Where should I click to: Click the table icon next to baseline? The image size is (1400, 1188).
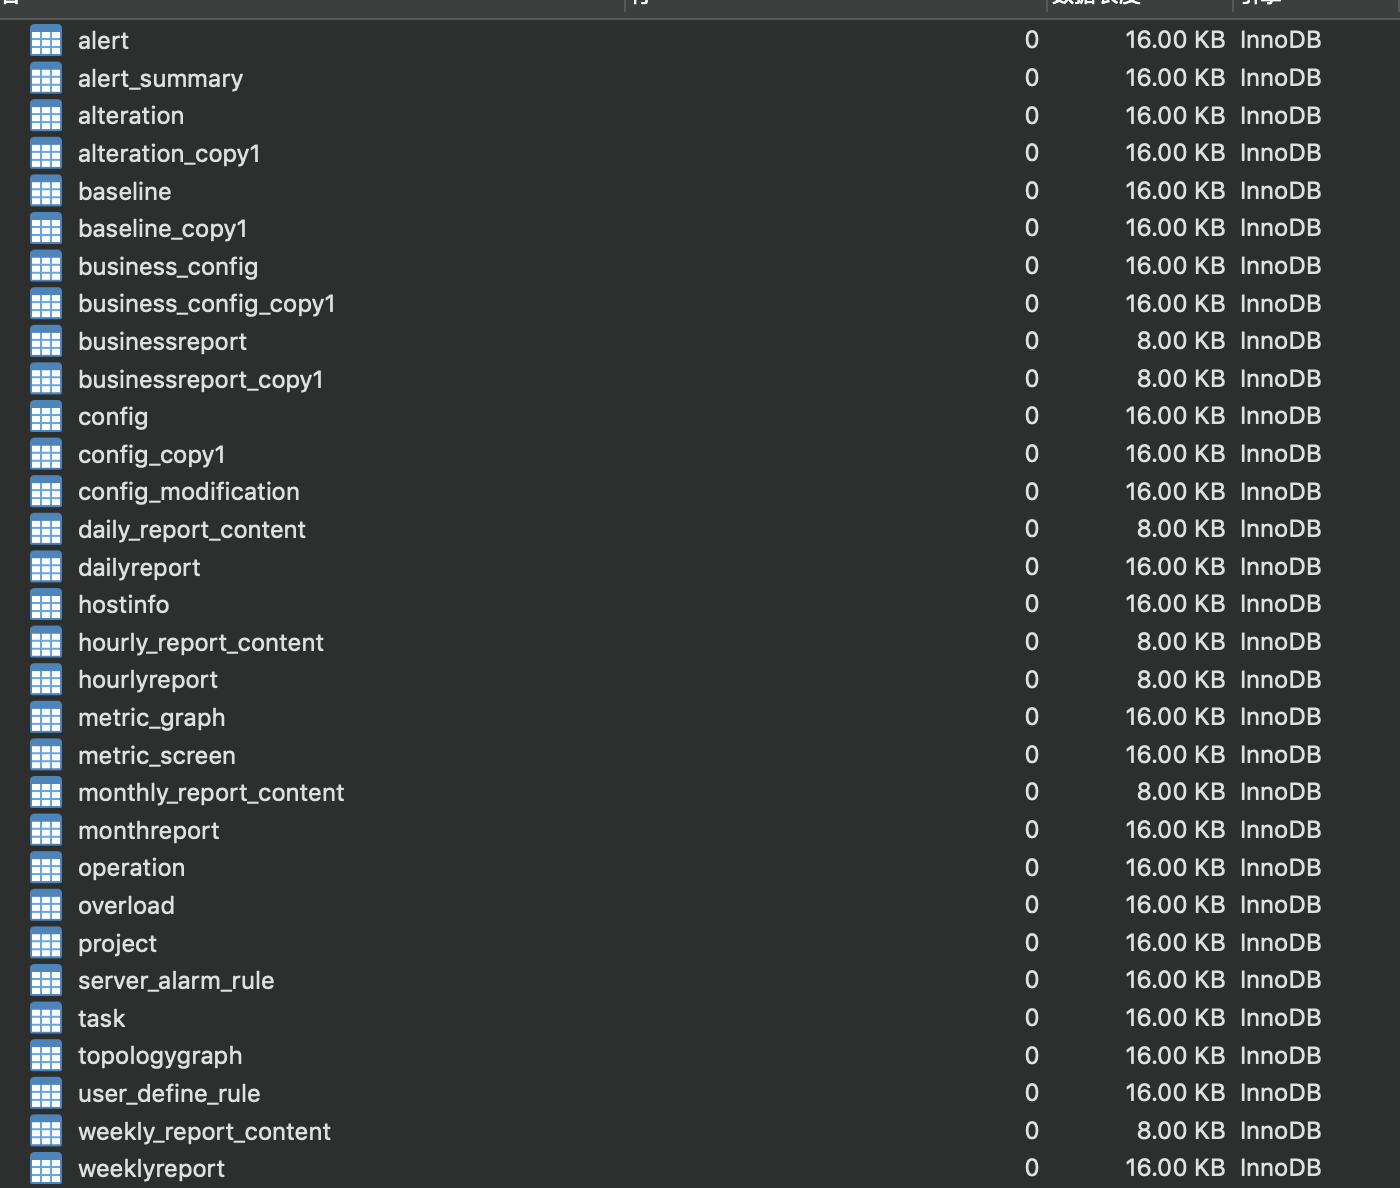tap(46, 191)
